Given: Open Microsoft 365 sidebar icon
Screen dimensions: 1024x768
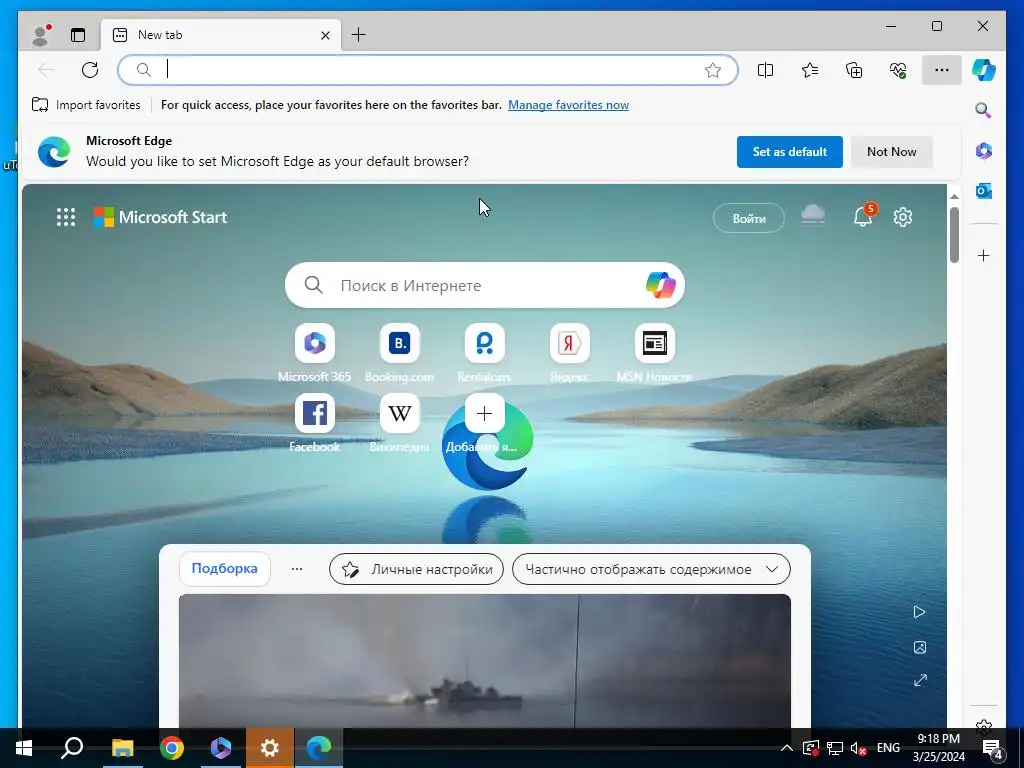Looking at the screenshot, I should point(984,151).
